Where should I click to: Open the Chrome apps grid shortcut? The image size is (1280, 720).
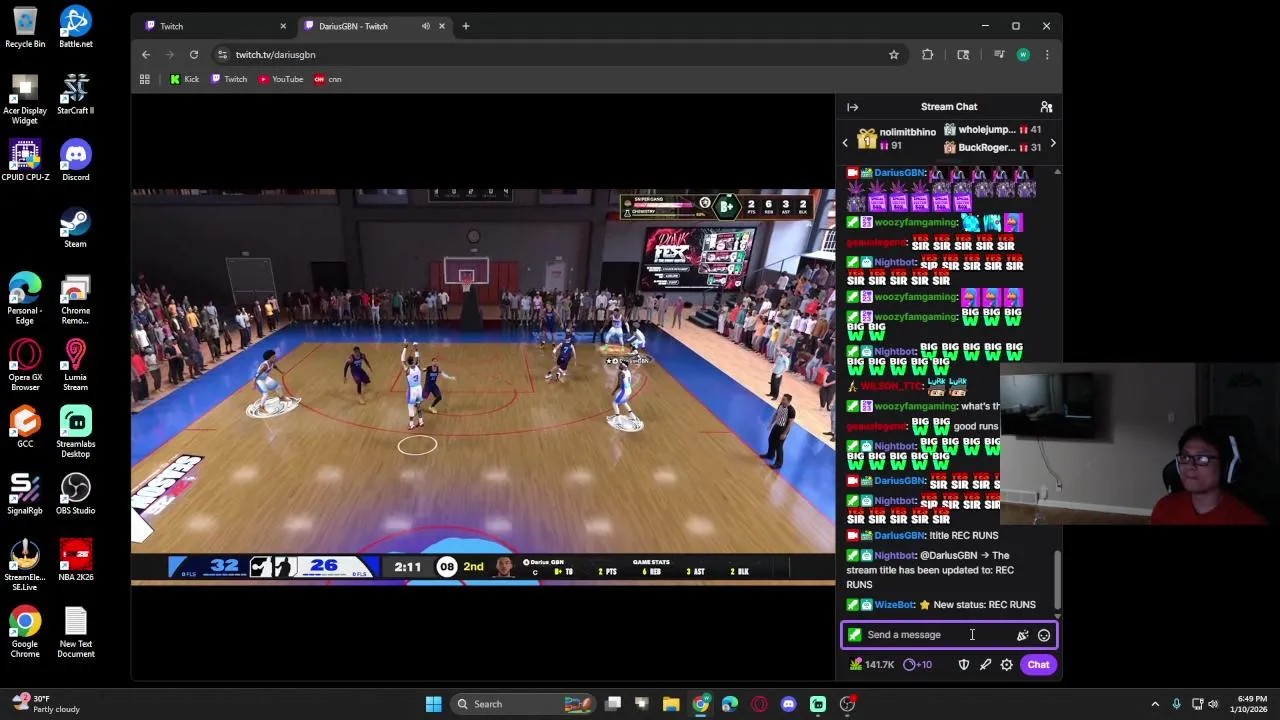coord(145,79)
